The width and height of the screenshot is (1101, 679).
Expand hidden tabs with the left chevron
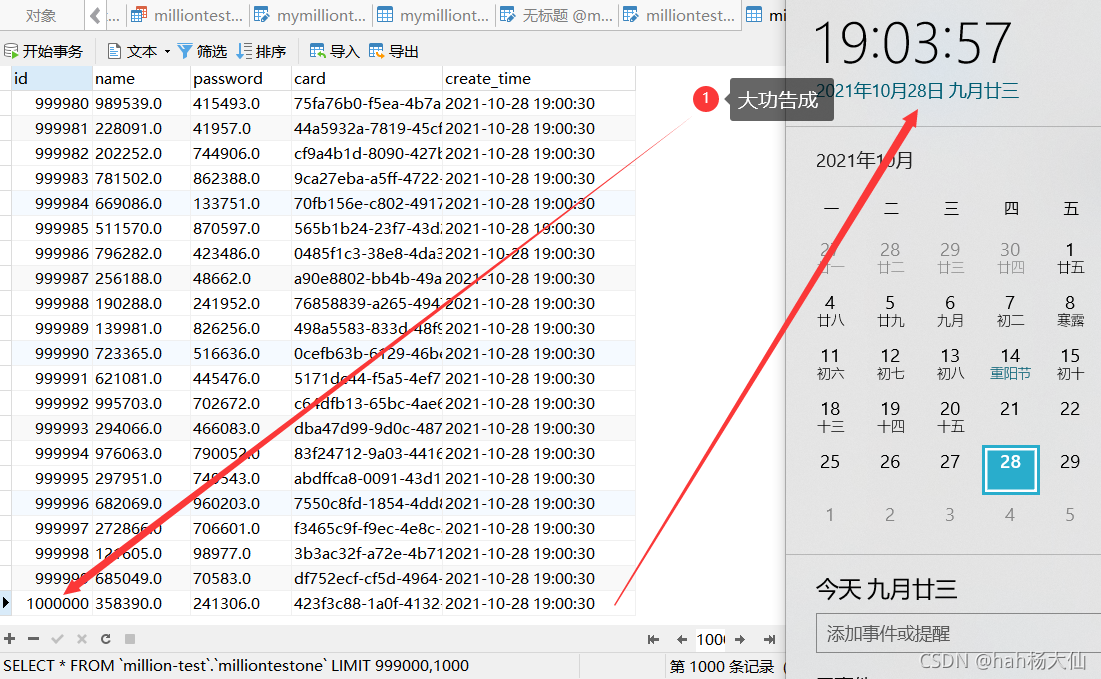[x=97, y=15]
